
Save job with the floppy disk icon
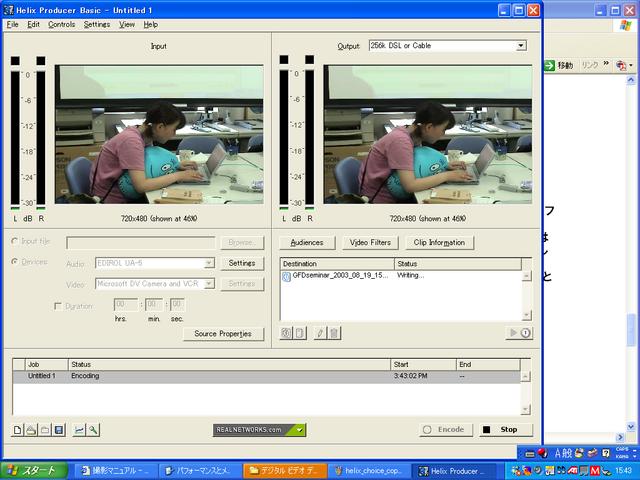tap(59, 430)
